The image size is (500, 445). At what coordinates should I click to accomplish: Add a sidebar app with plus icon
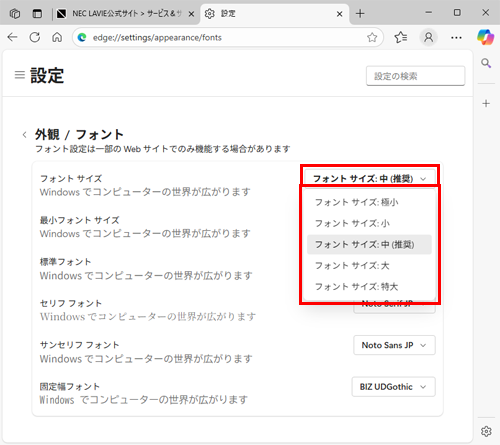click(x=486, y=103)
